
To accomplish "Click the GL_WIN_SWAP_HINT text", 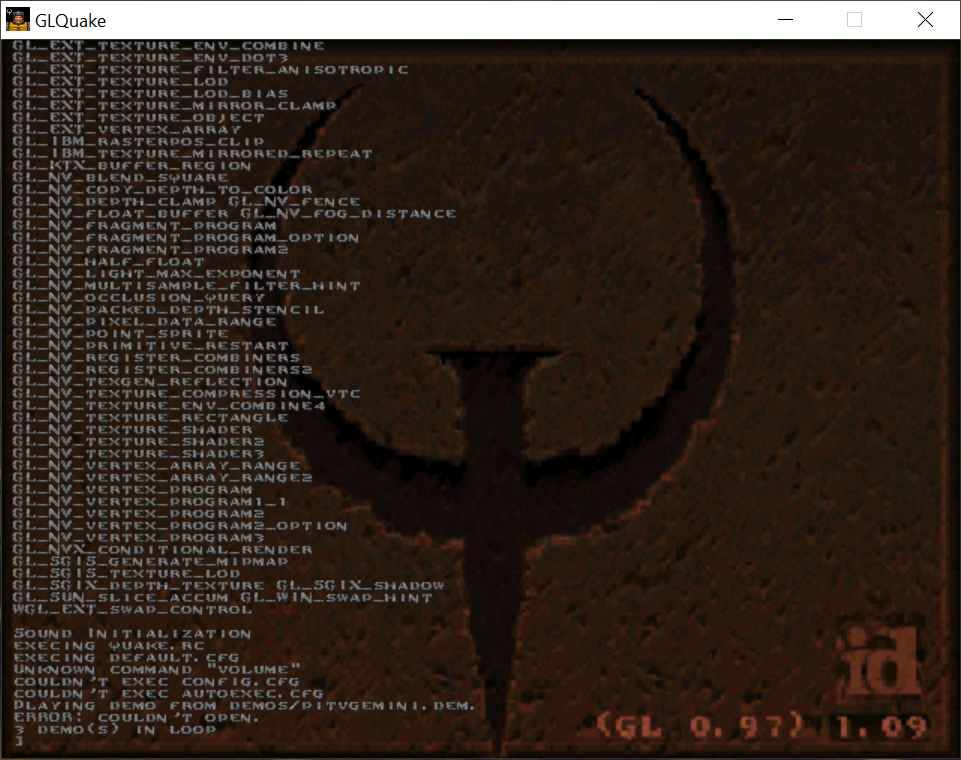I will [336, 598].
